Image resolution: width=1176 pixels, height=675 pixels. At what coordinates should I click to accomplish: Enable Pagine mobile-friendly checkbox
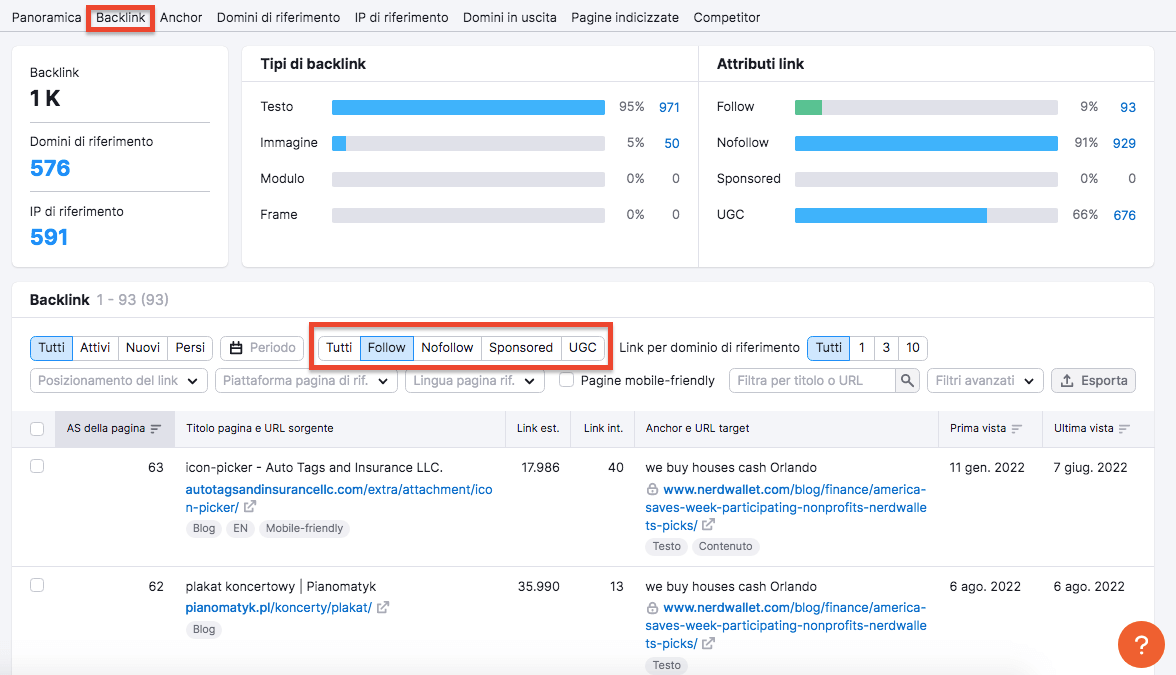(566, 380)
